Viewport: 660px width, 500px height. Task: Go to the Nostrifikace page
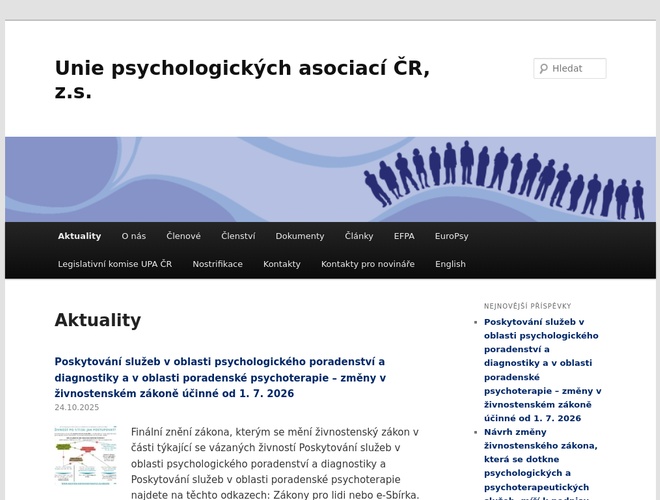[217, 264]
